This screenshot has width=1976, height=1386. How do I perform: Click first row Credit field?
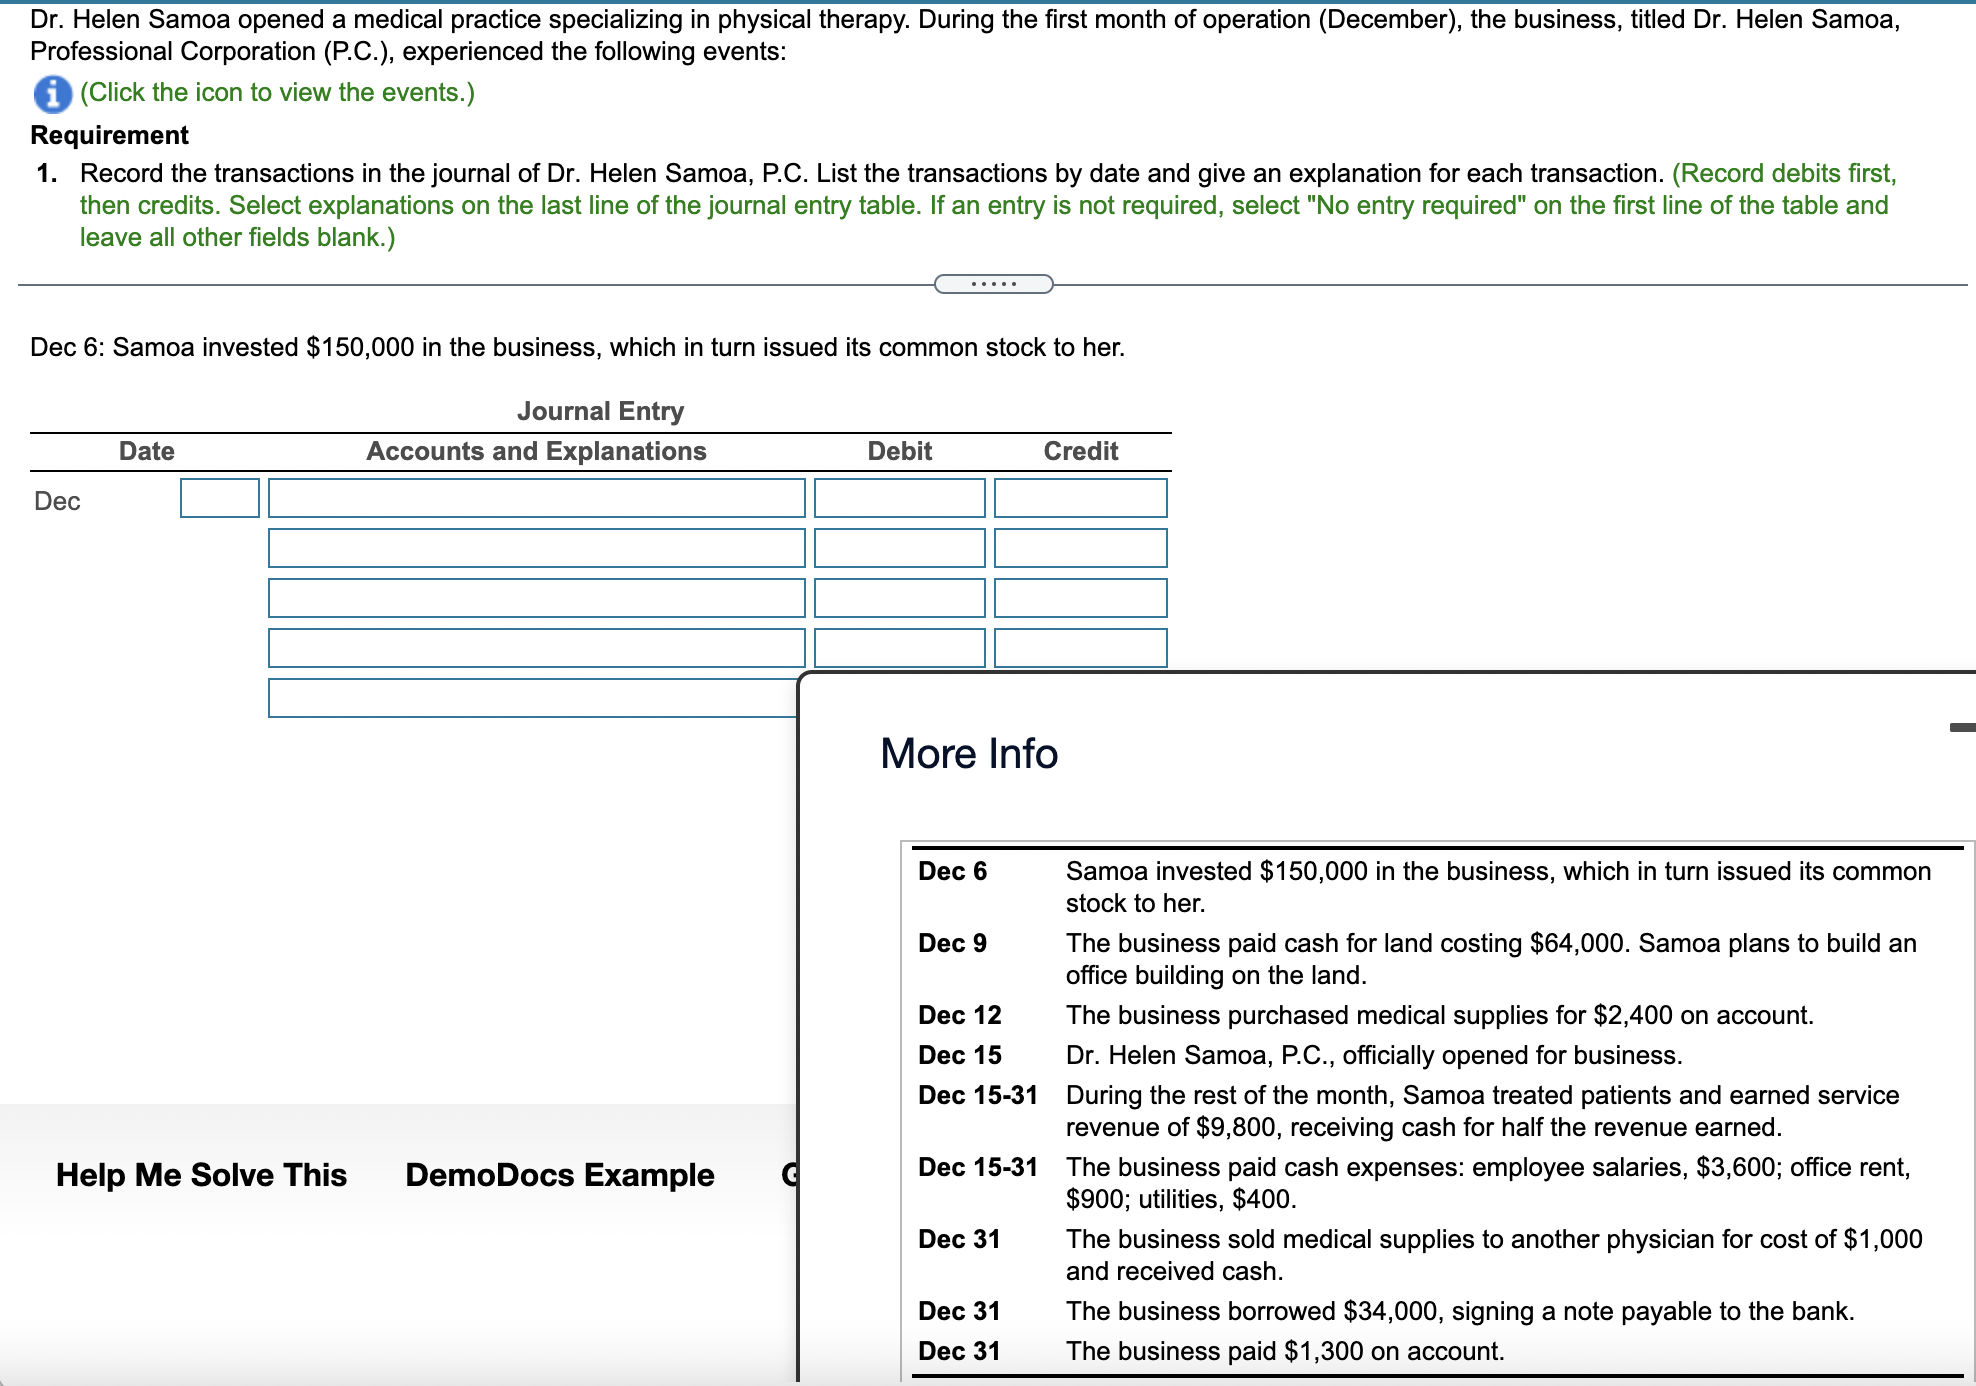[1080, 498]
